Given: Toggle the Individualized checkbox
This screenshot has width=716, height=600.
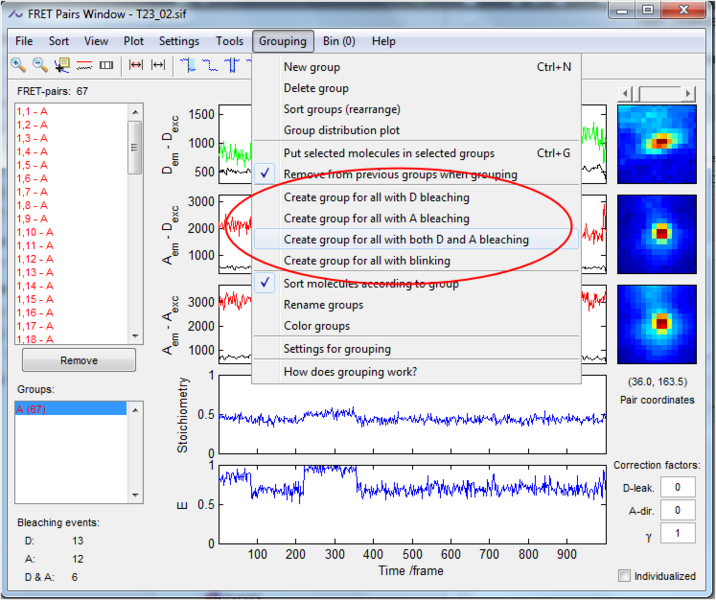Looking at the screenshot, I should click(x=625, y=576).
